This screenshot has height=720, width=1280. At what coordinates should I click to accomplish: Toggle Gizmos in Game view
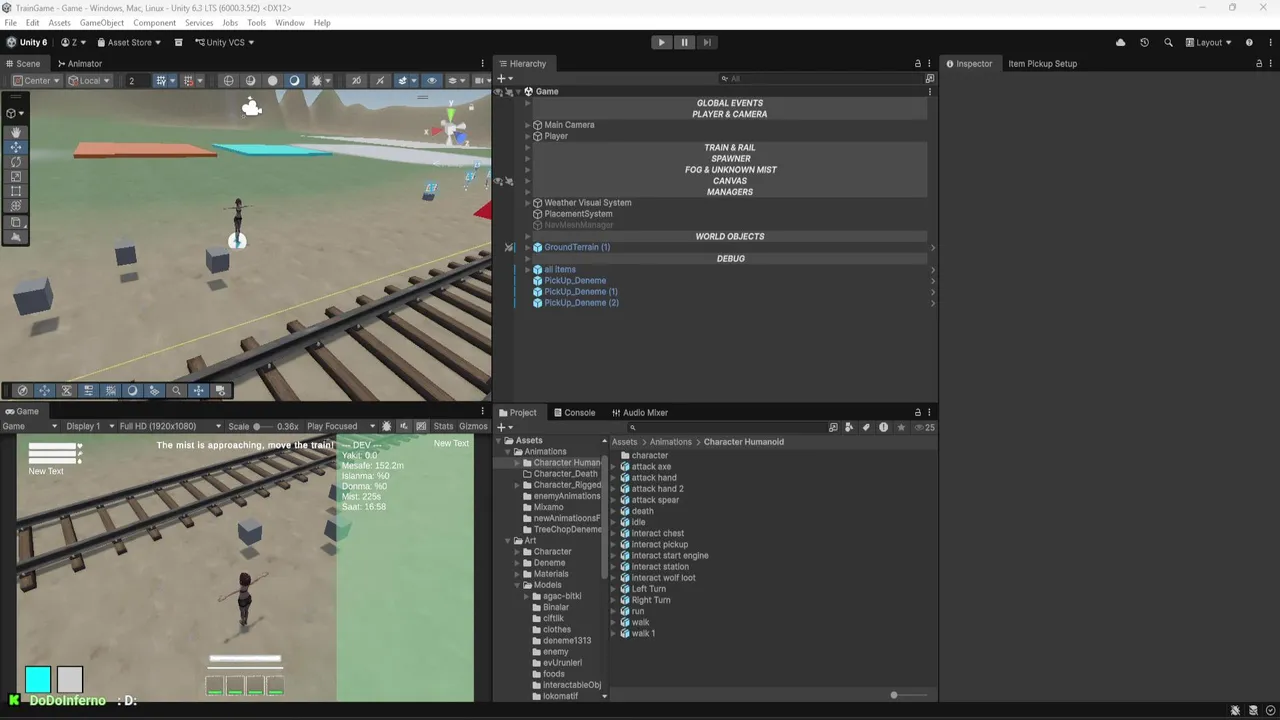(473, 426)
